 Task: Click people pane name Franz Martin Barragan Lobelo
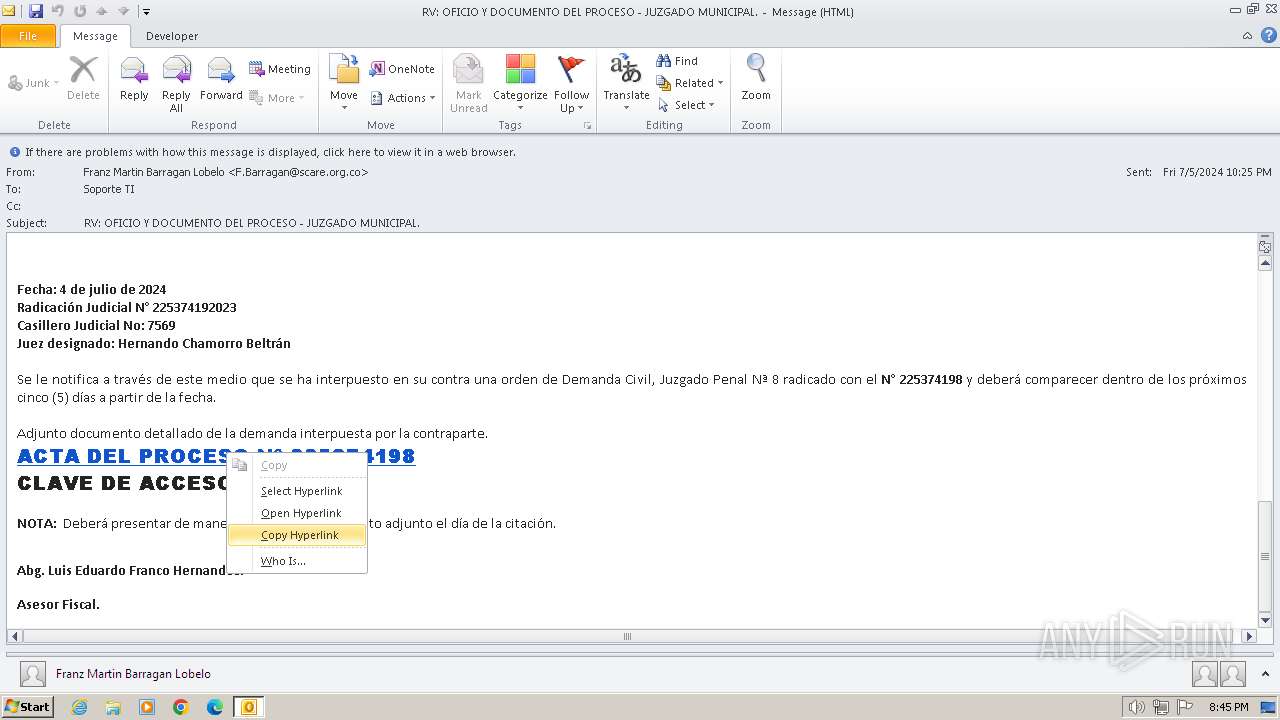pyautogui.click(x=133, y=674)
